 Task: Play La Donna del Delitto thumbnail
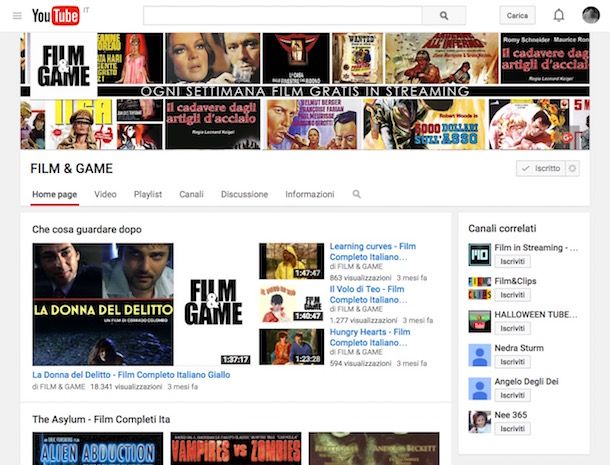(x=142, y=304)
